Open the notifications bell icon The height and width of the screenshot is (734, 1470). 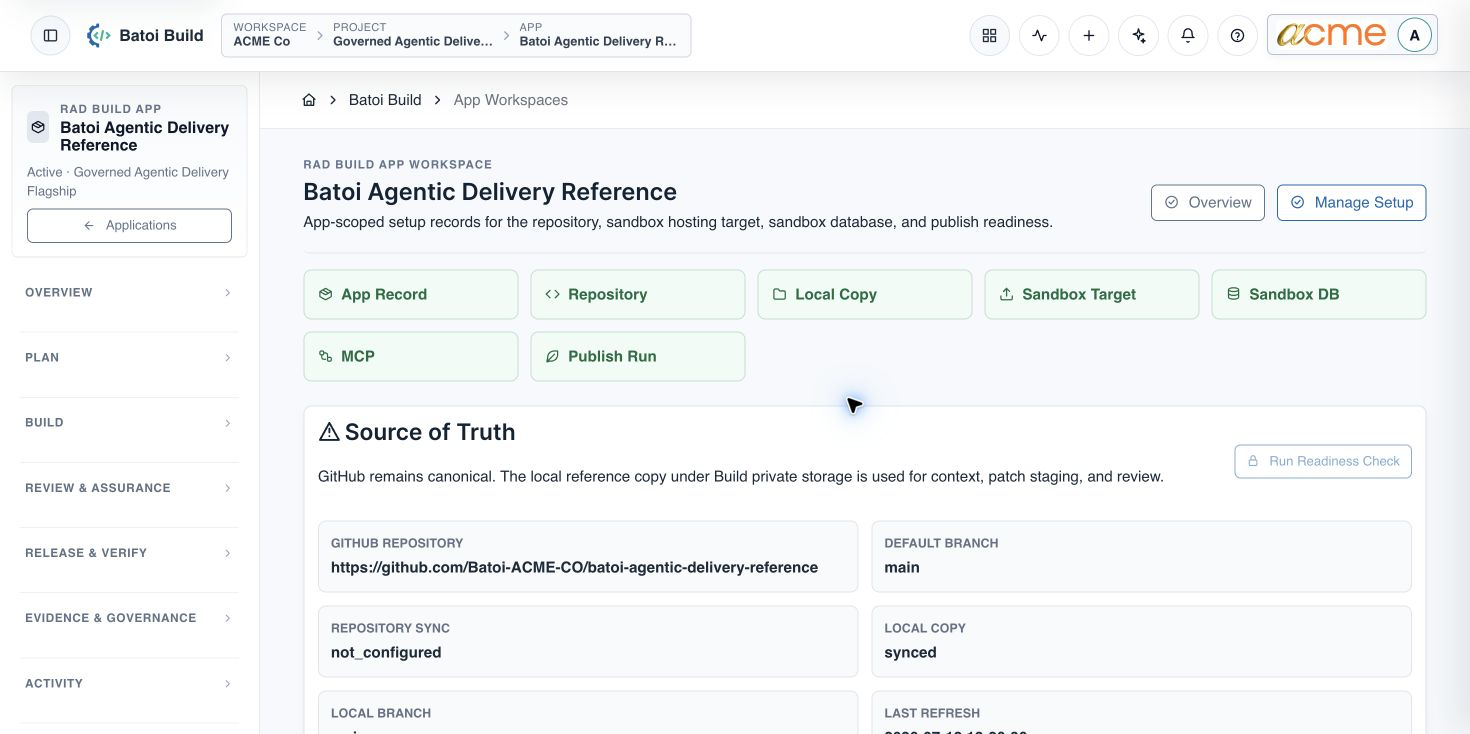coord(1188,35)
